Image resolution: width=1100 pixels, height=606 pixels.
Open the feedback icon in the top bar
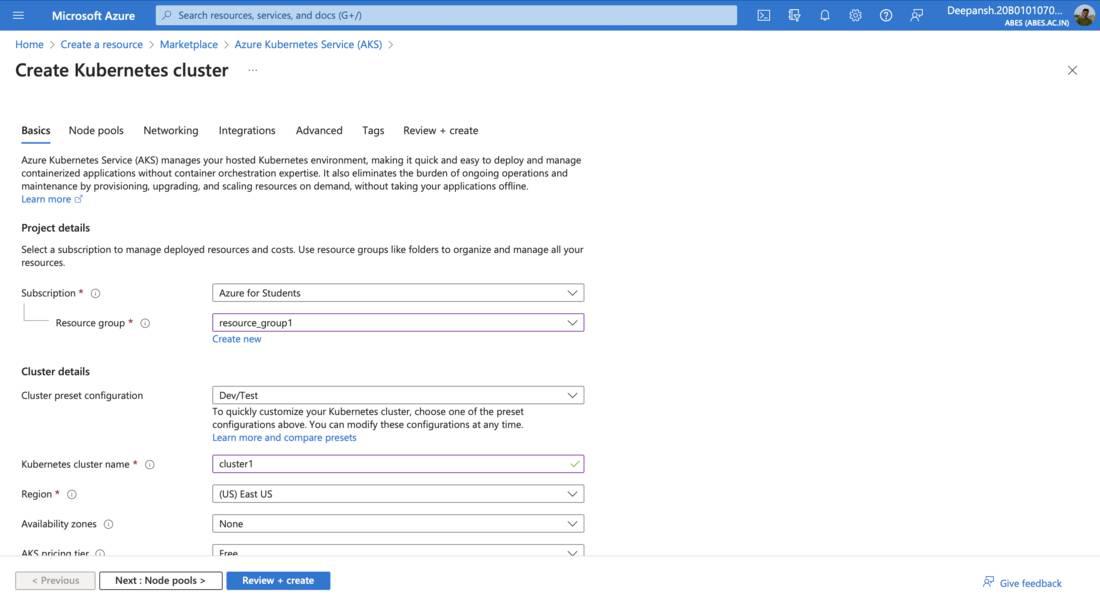click(916, 15)
